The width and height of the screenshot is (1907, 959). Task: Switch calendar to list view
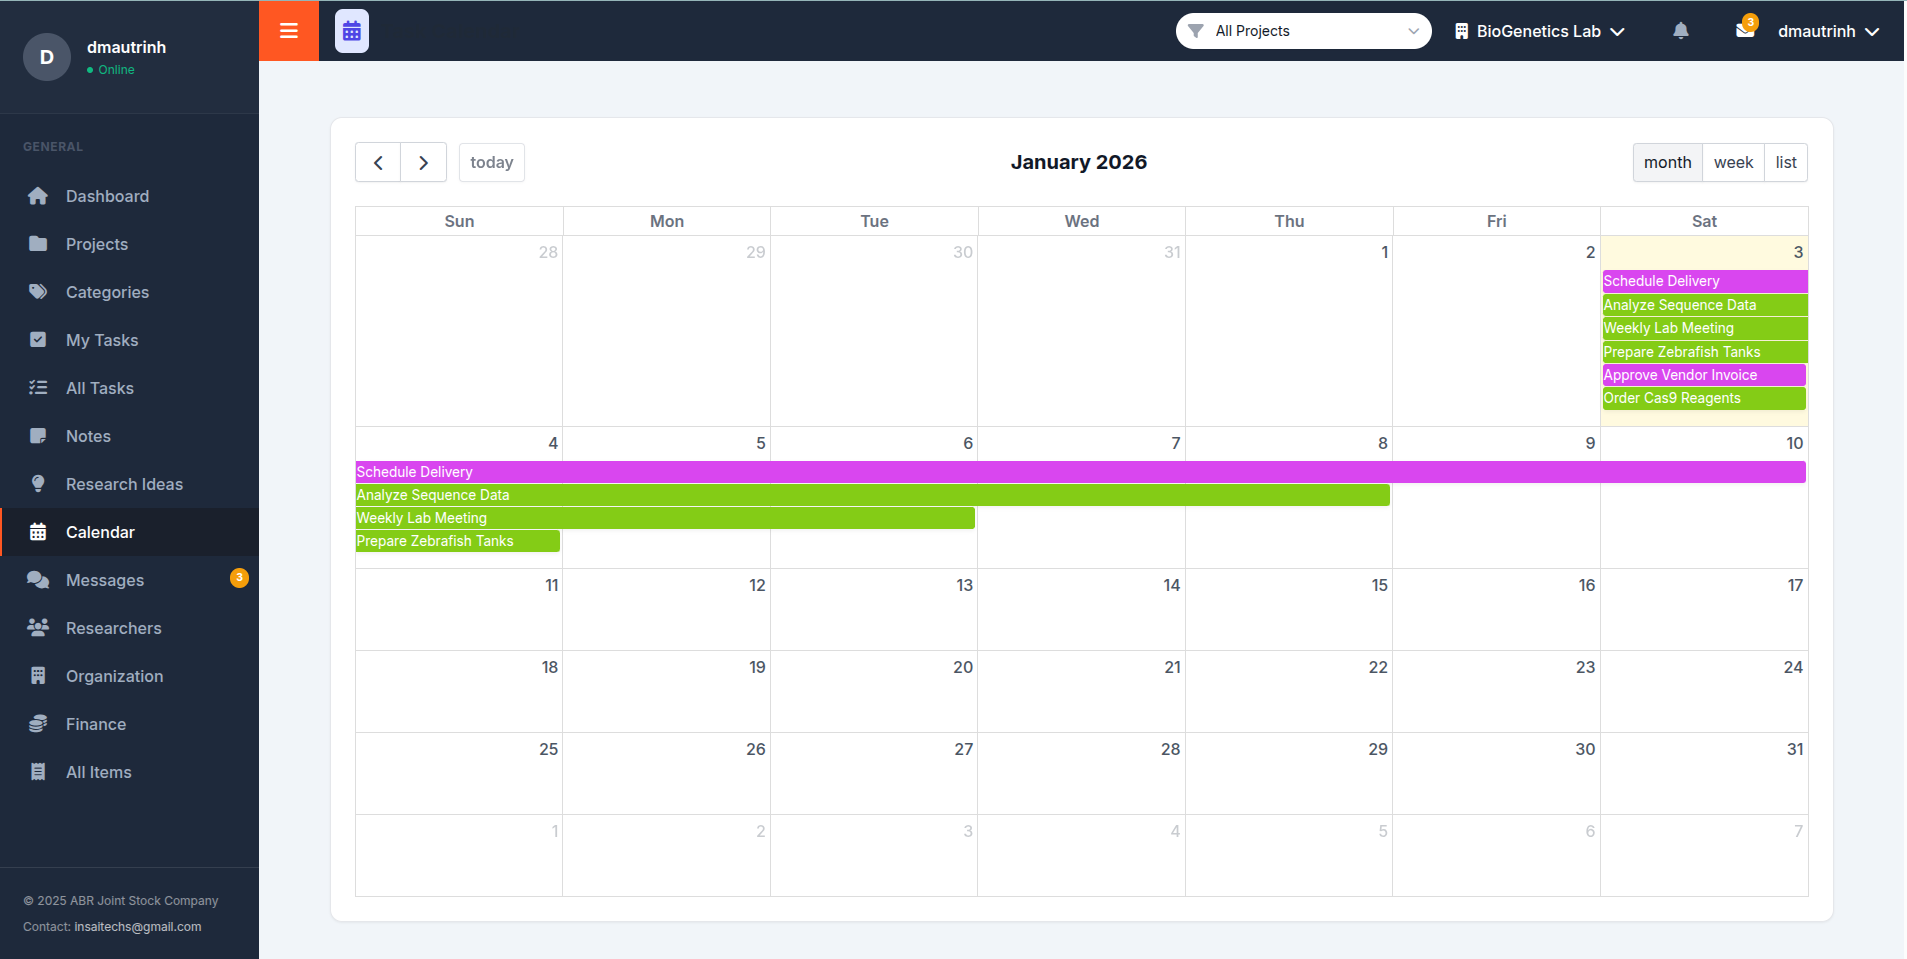[x=1785, y=162]
